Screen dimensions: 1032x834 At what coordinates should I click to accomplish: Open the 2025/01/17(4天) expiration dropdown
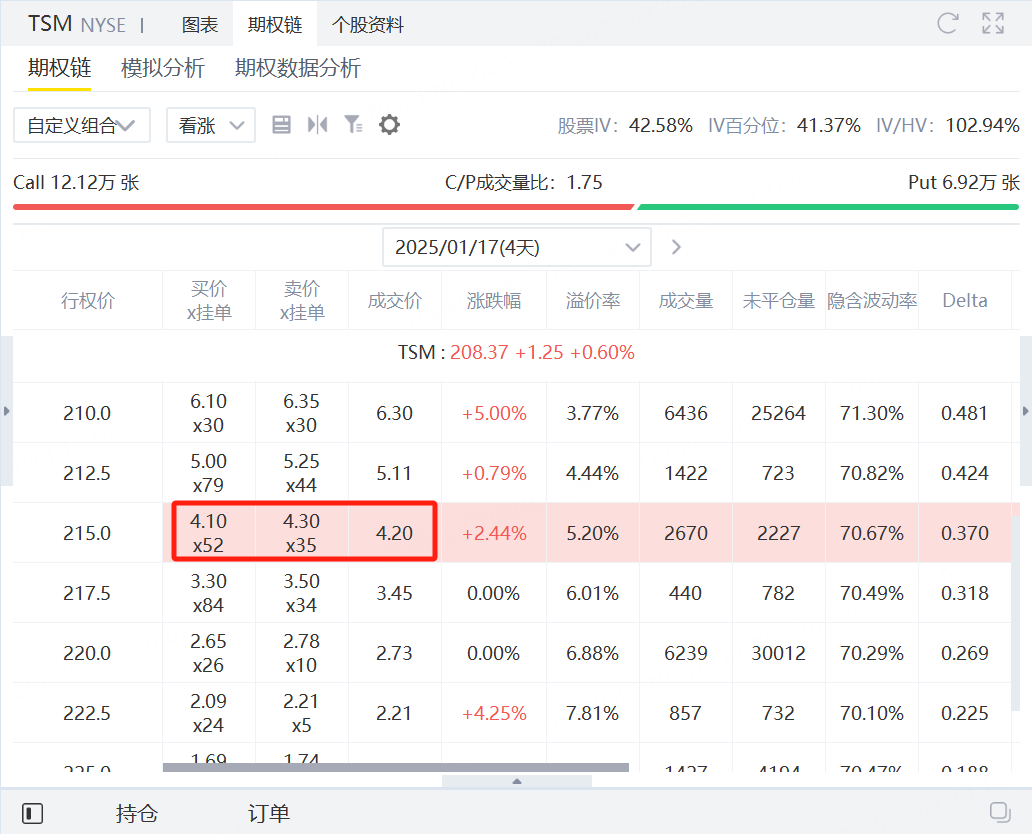[517, 248]
